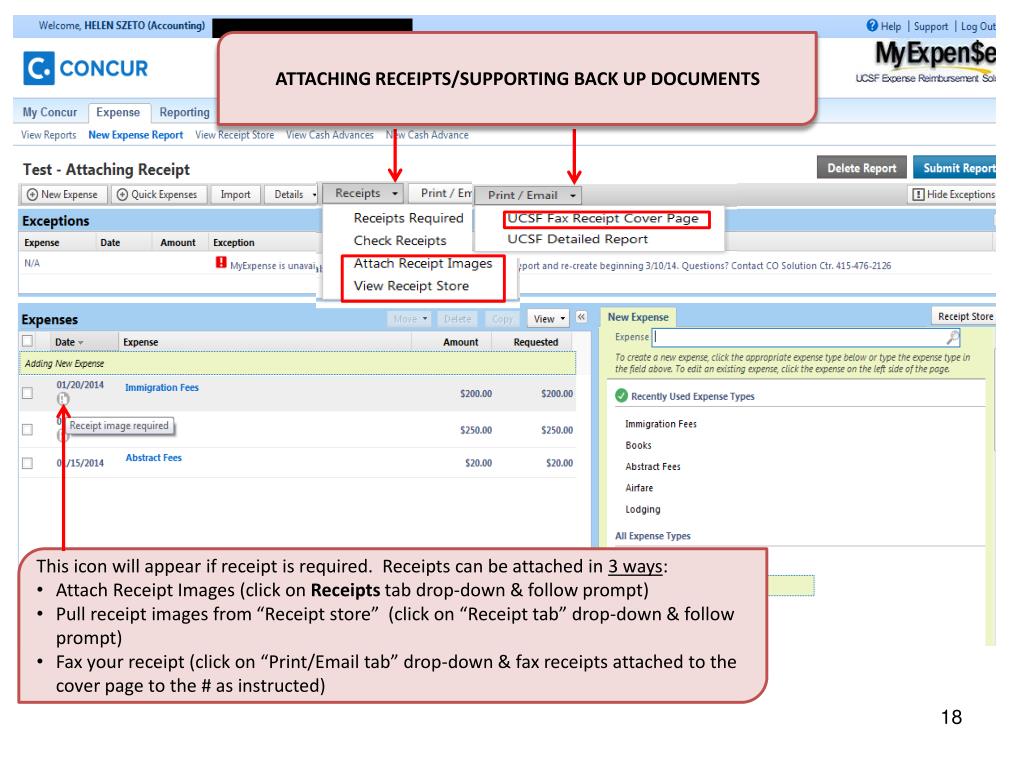This screenshot has width=1024, height=768.
Task: Click the Requested column header
Action: 536,342
